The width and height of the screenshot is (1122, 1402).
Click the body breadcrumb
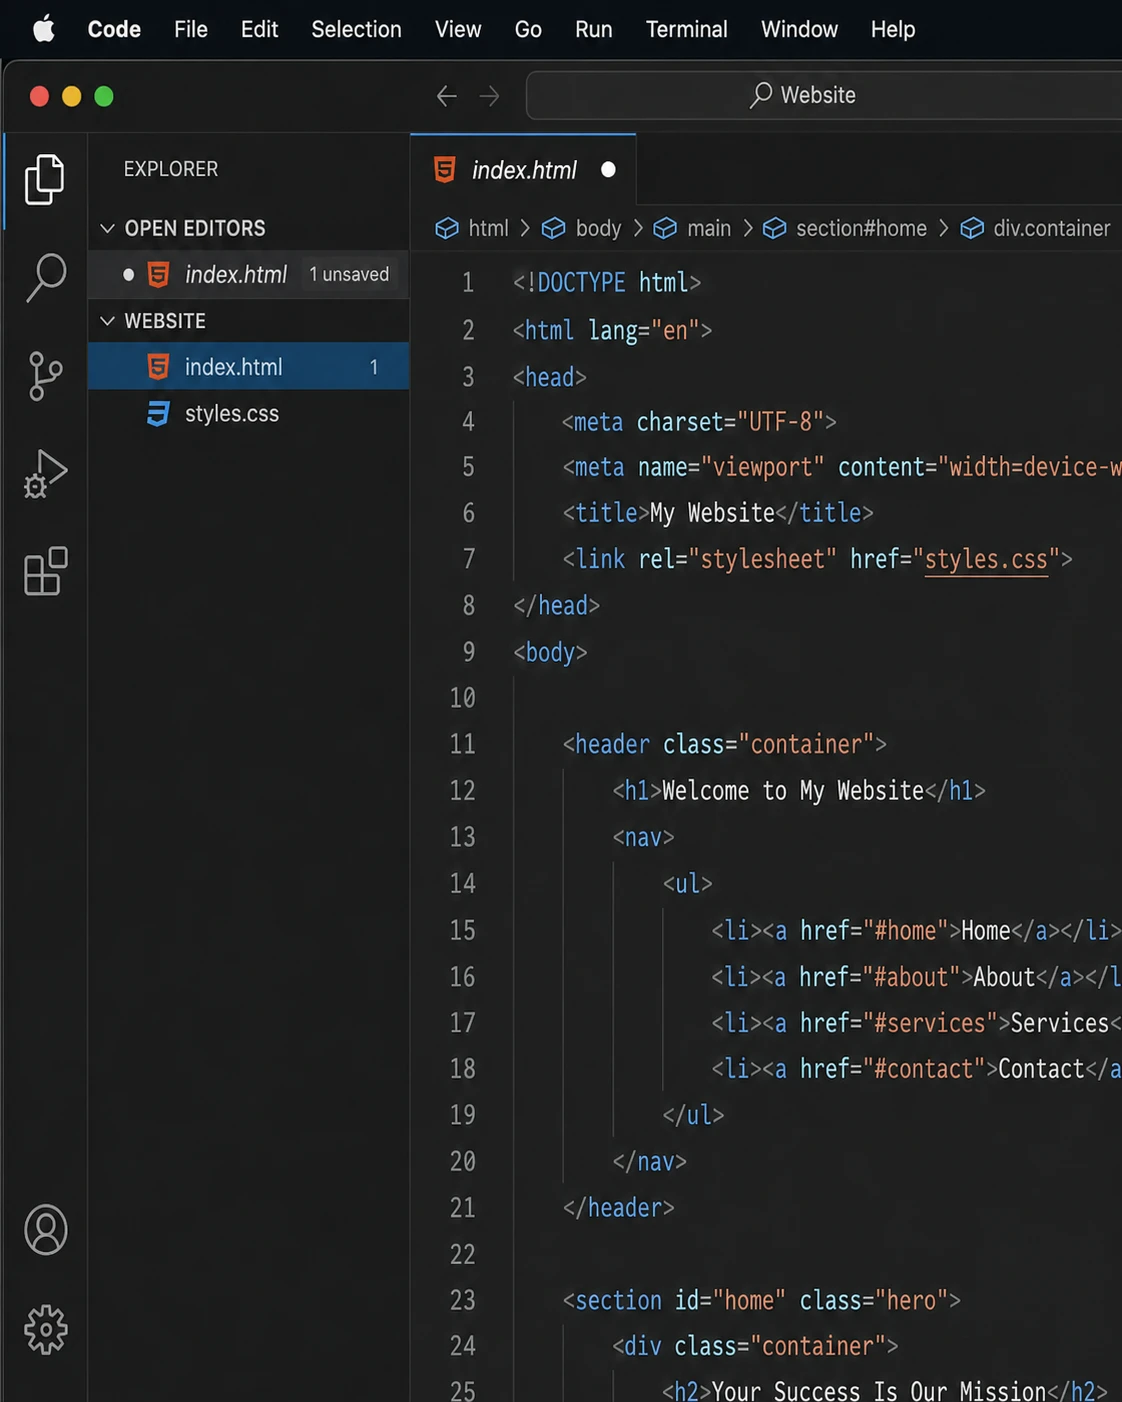pos(598,228)
